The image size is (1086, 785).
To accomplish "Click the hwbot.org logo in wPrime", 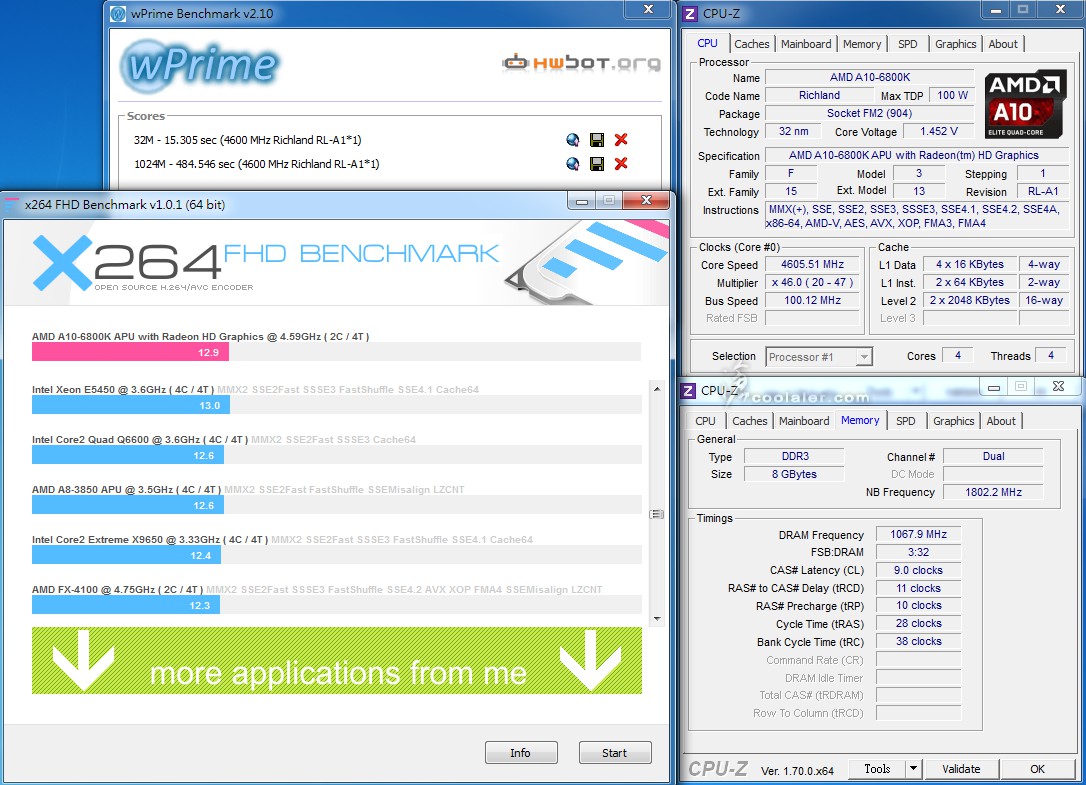I will (x=582, y=63).
